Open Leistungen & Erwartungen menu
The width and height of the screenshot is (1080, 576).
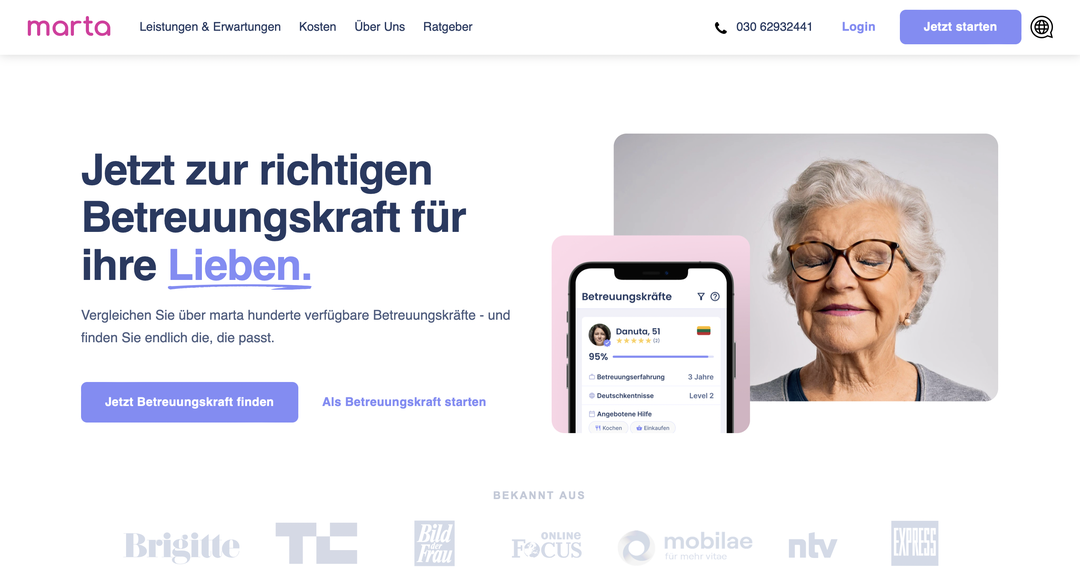click(x=210, y=27)
